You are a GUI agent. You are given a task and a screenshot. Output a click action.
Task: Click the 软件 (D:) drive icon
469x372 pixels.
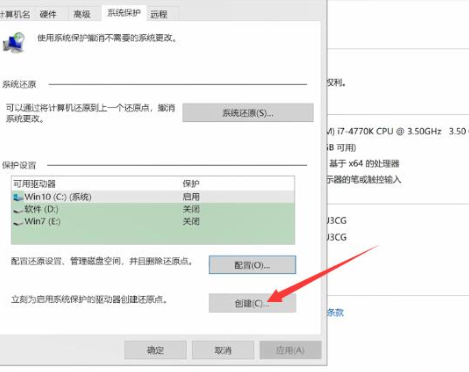tap(18, 210)
